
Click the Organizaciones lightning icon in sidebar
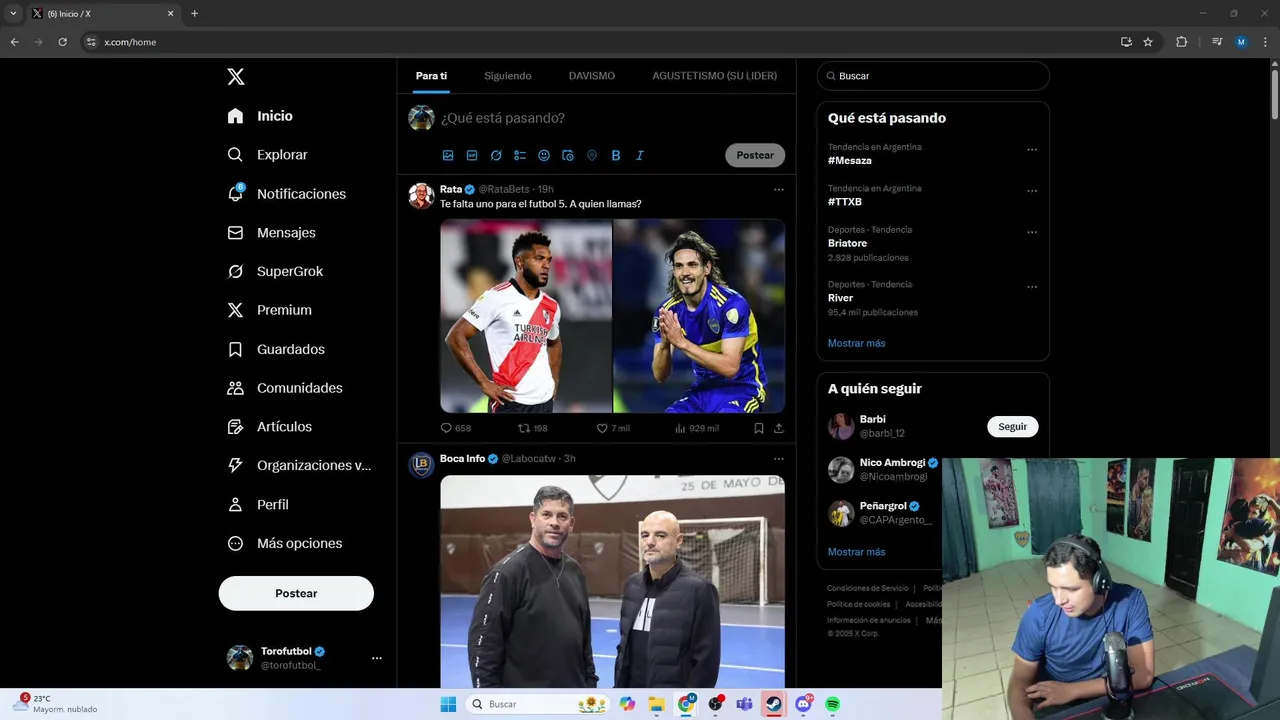click(x=235, y=465)
